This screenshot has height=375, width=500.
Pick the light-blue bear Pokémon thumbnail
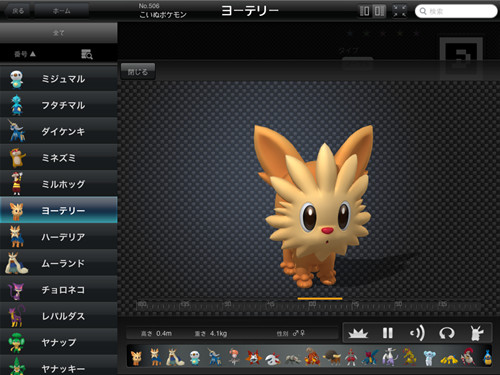(429, 358)
